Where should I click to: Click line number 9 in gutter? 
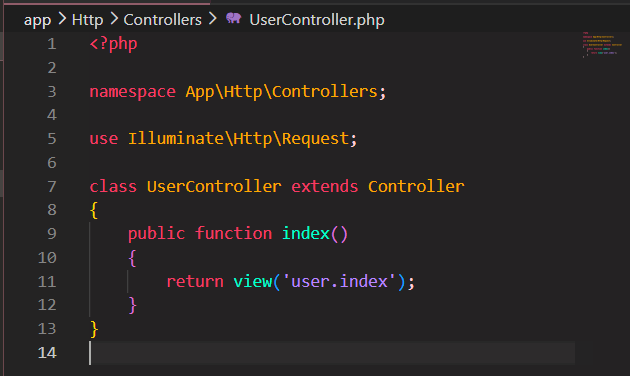point(51,234)
